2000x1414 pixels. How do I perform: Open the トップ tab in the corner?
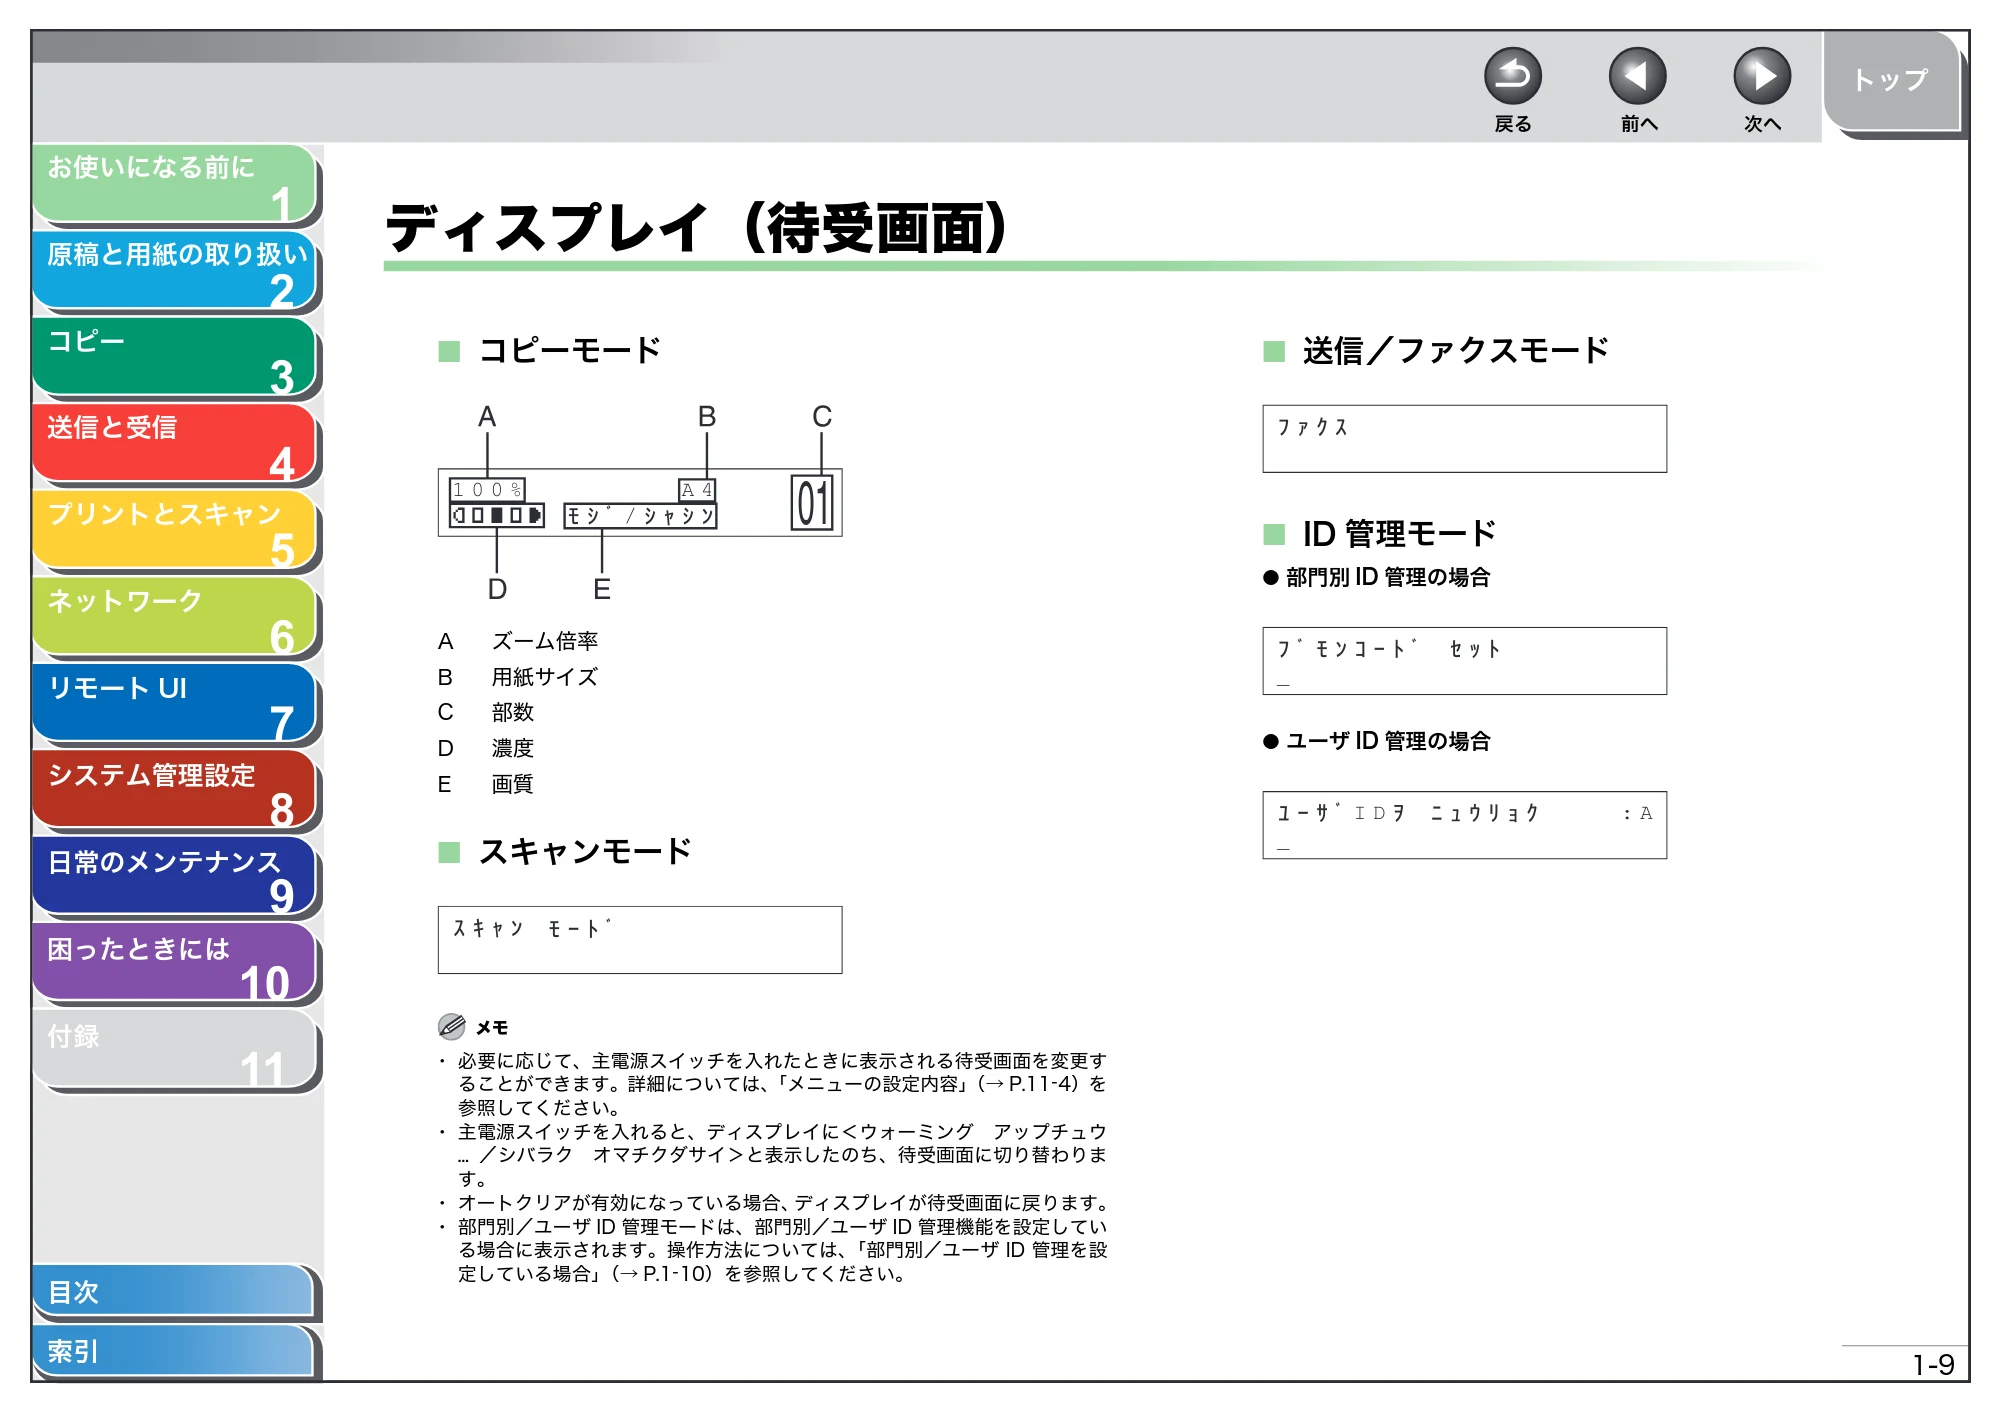1890,80
